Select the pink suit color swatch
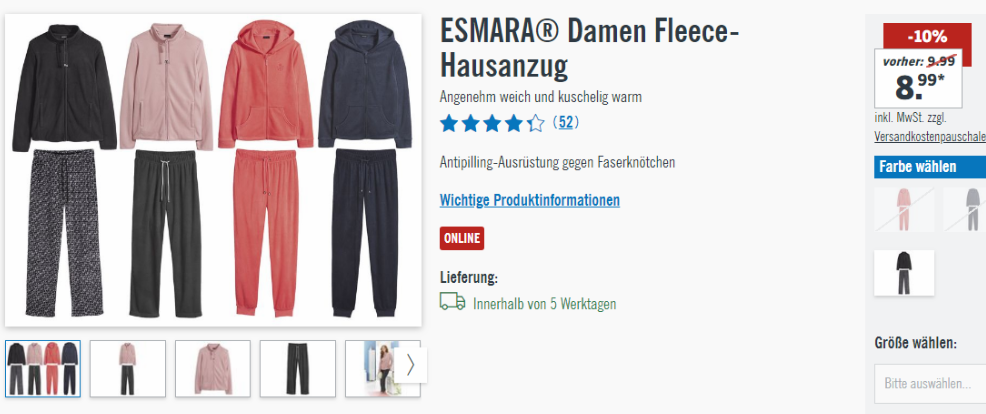The height and width of the screenshot is (414, 986). click(904, 210)
